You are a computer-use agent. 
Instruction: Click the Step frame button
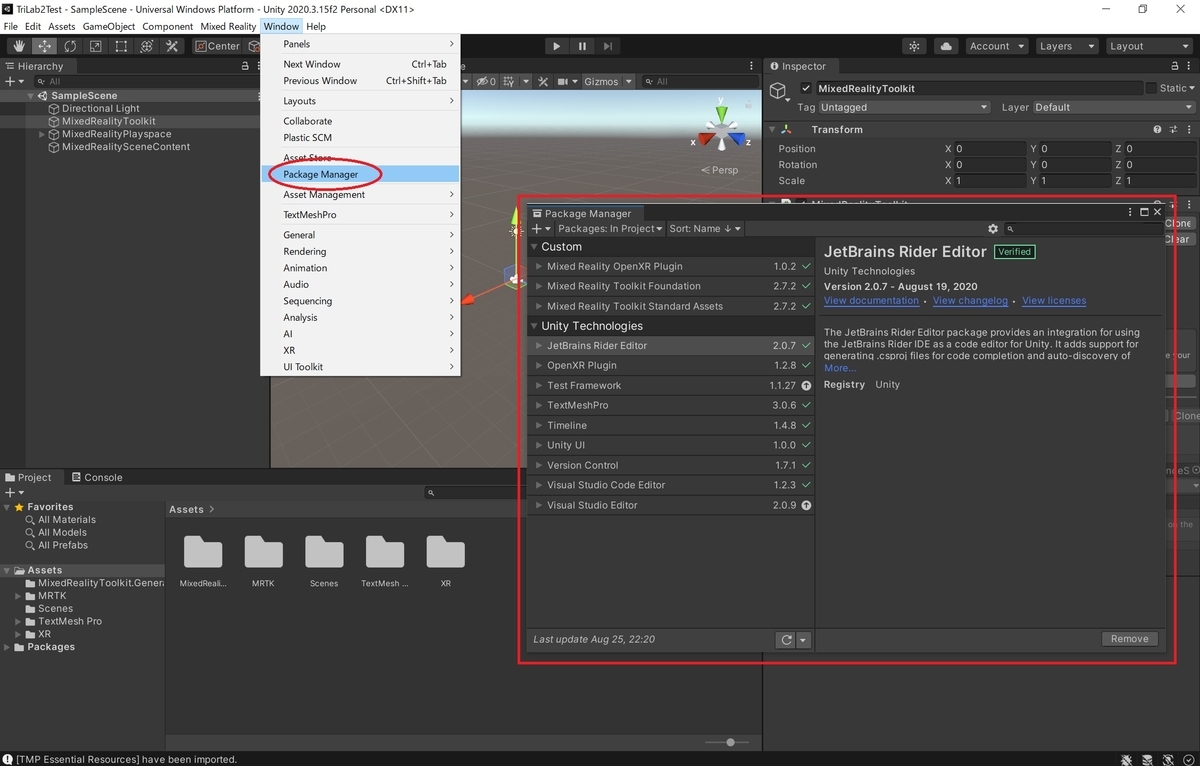tap(607, 46)
